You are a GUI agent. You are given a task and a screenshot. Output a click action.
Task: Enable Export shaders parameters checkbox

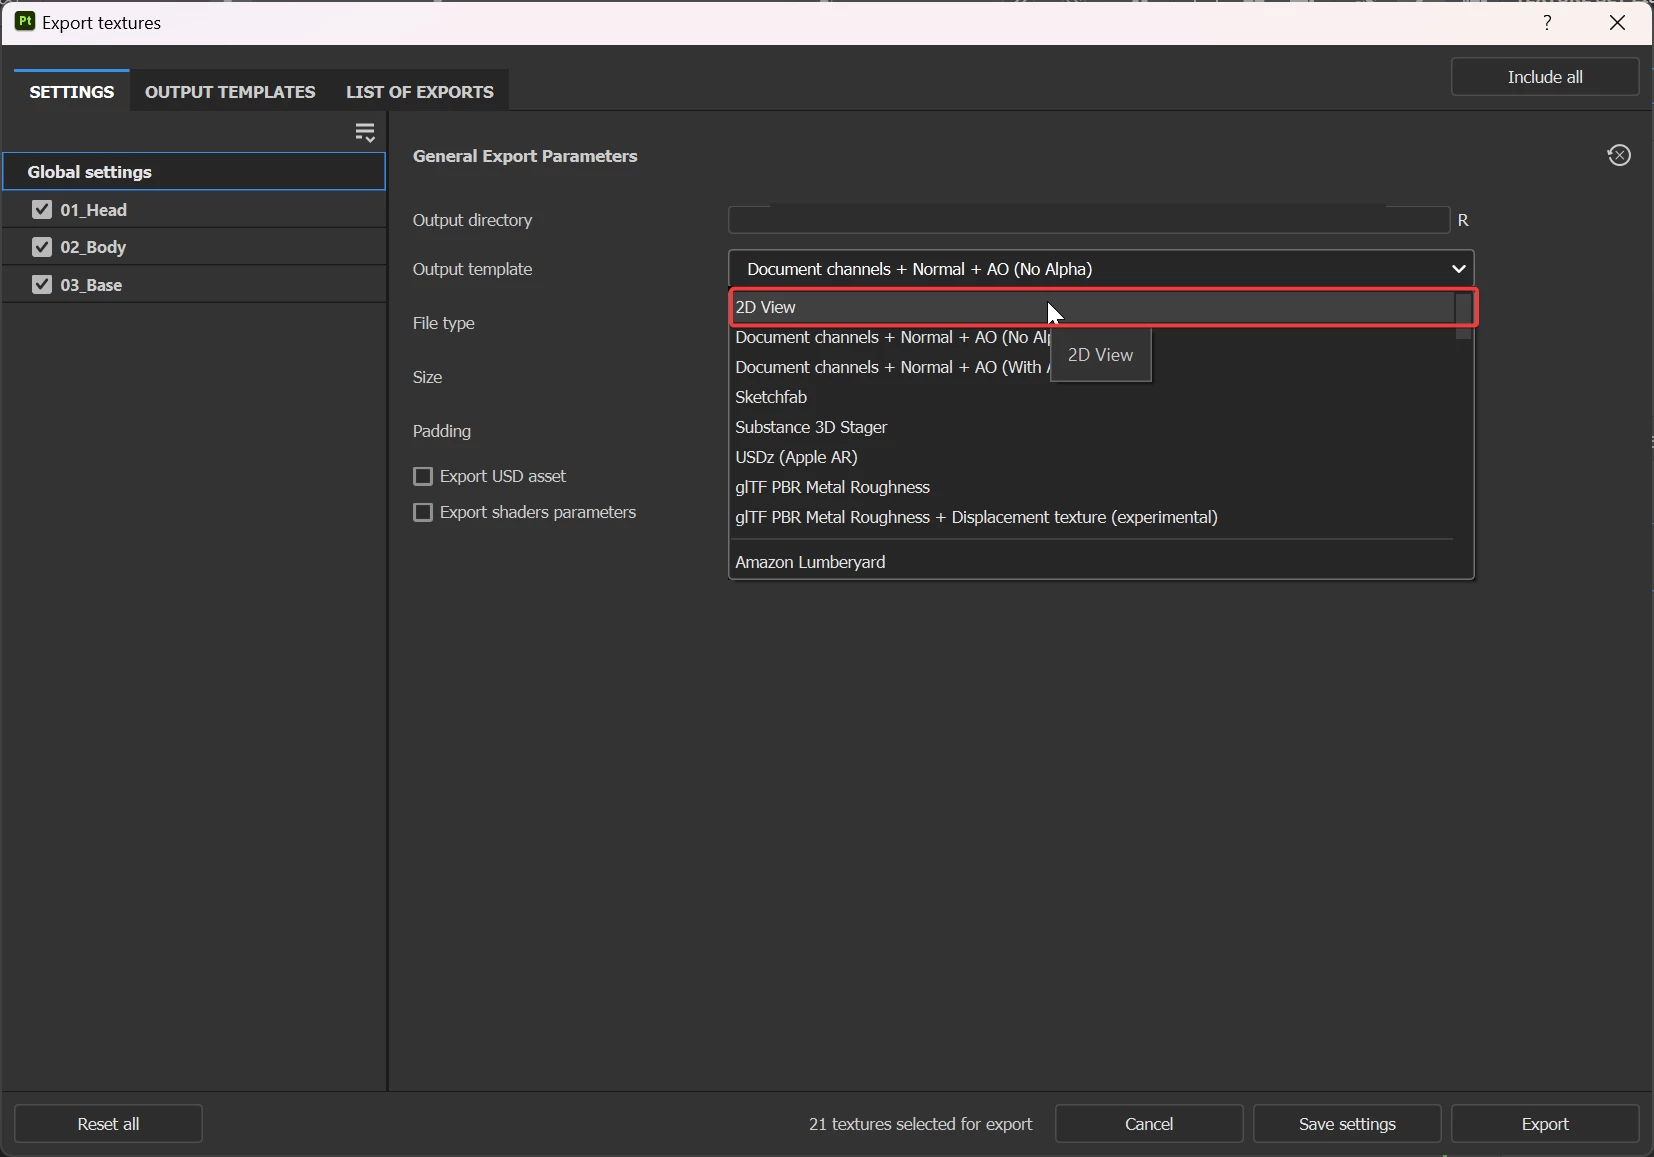tap(423, 512)
